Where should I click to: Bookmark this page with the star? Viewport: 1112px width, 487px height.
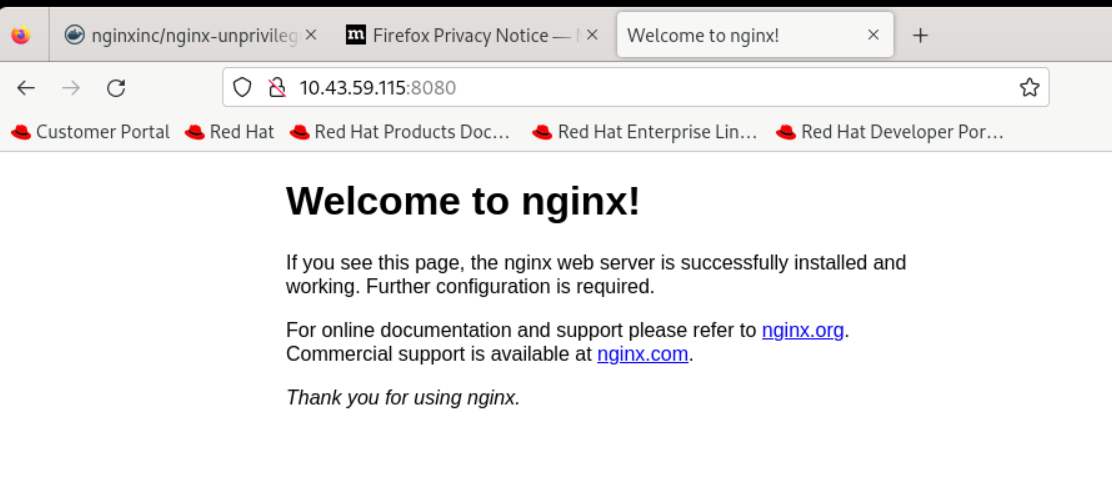(1029, 88)
